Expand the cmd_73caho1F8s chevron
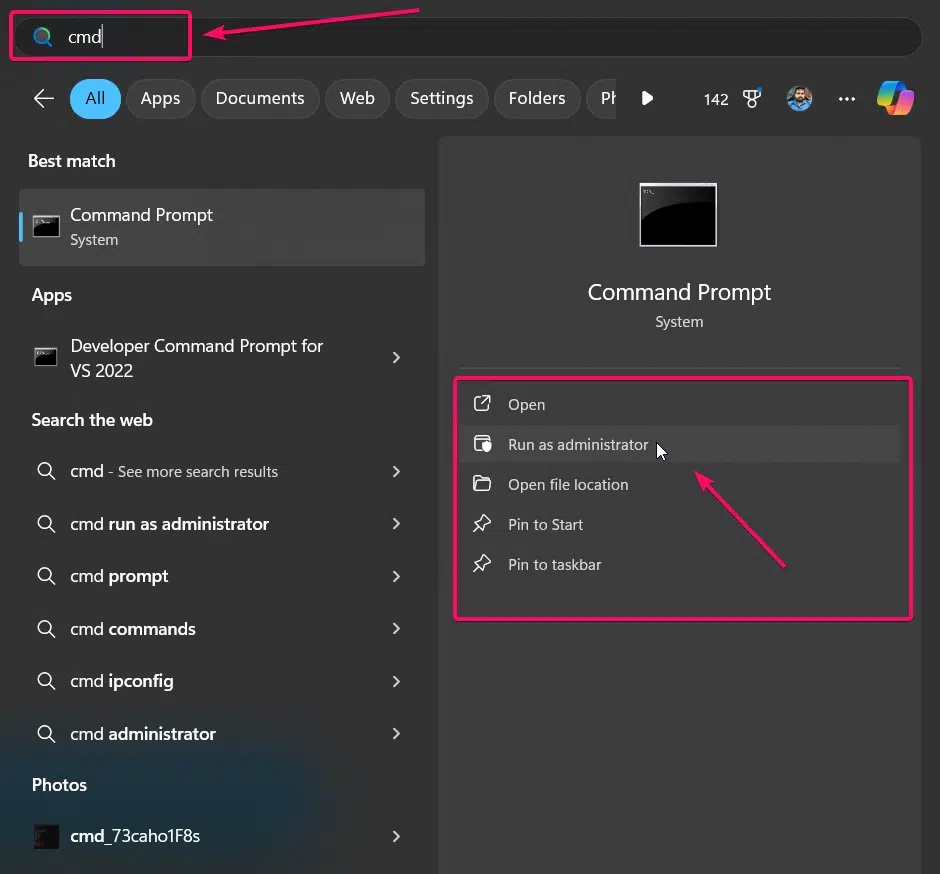 [396, 837]
